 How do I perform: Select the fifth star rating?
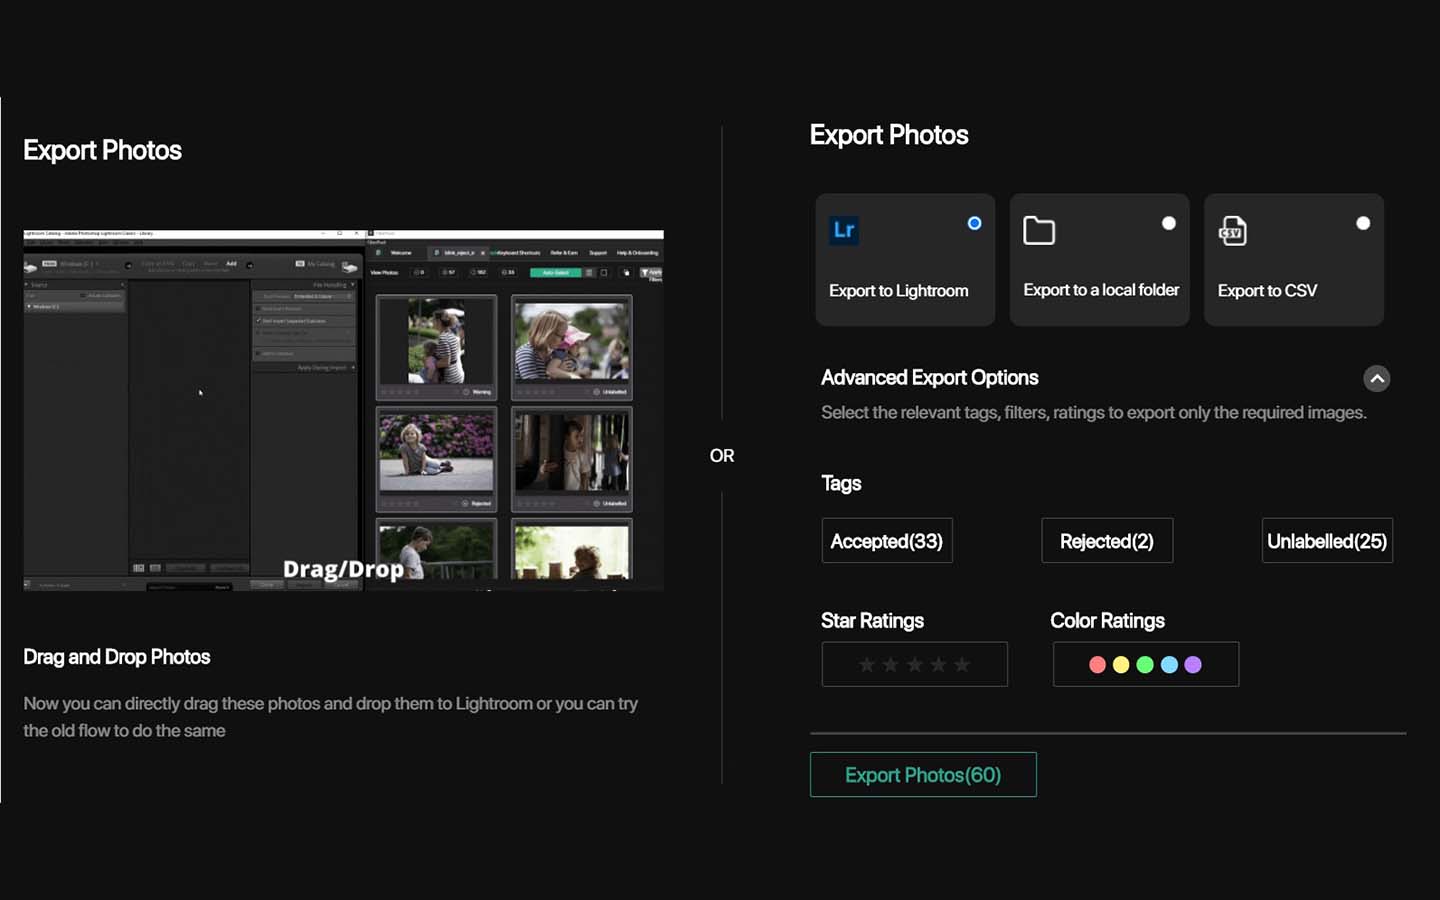point(962,663)
